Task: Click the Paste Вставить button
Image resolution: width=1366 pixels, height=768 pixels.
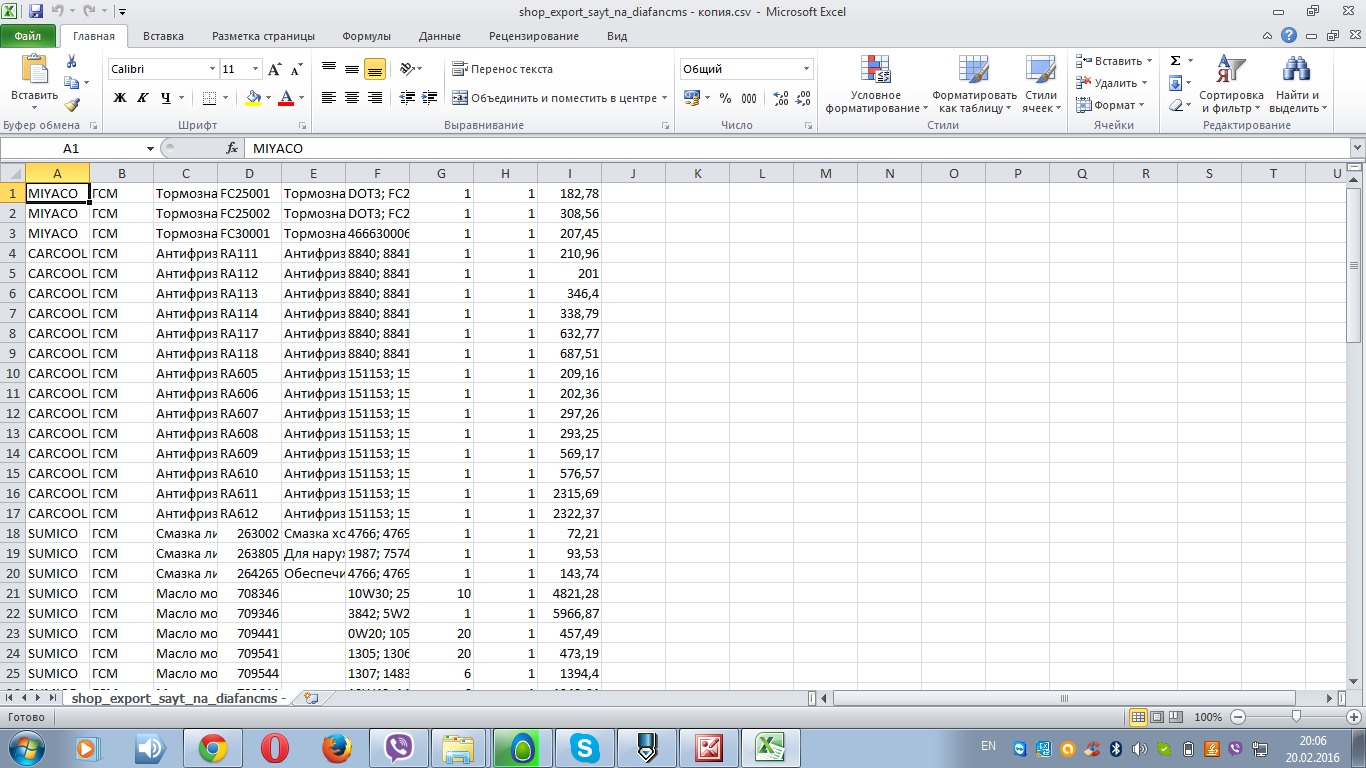Action: click(x=34, y=80)
